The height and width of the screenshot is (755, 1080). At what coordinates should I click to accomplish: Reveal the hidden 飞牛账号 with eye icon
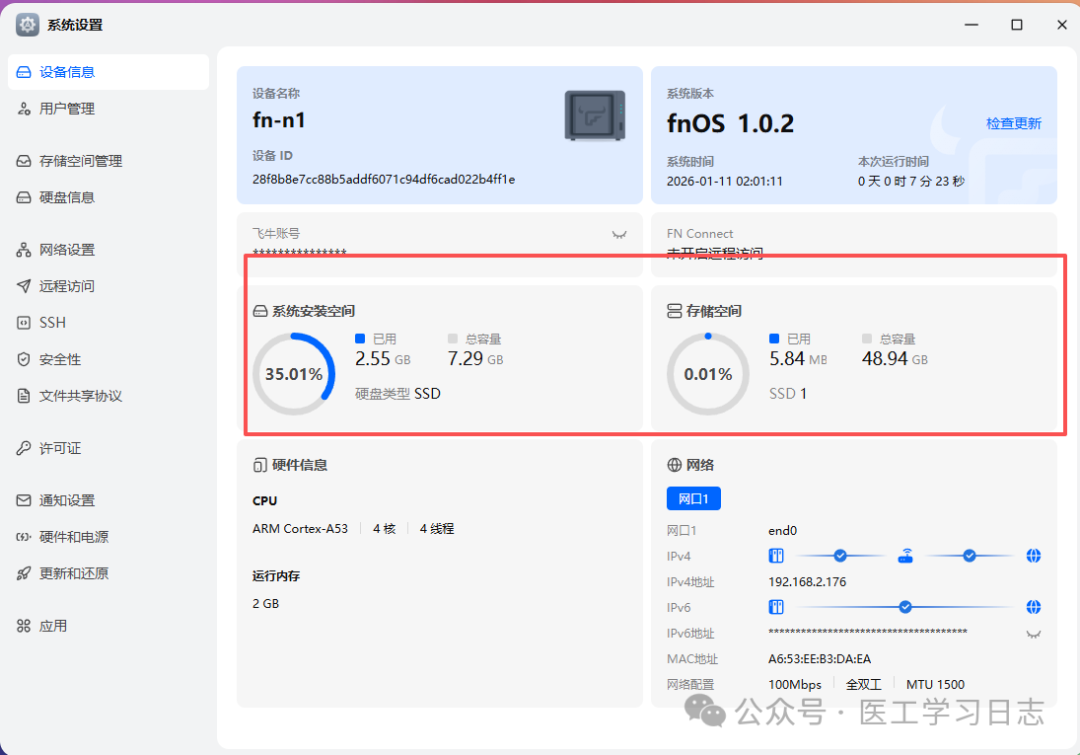(x=619, y=234)
